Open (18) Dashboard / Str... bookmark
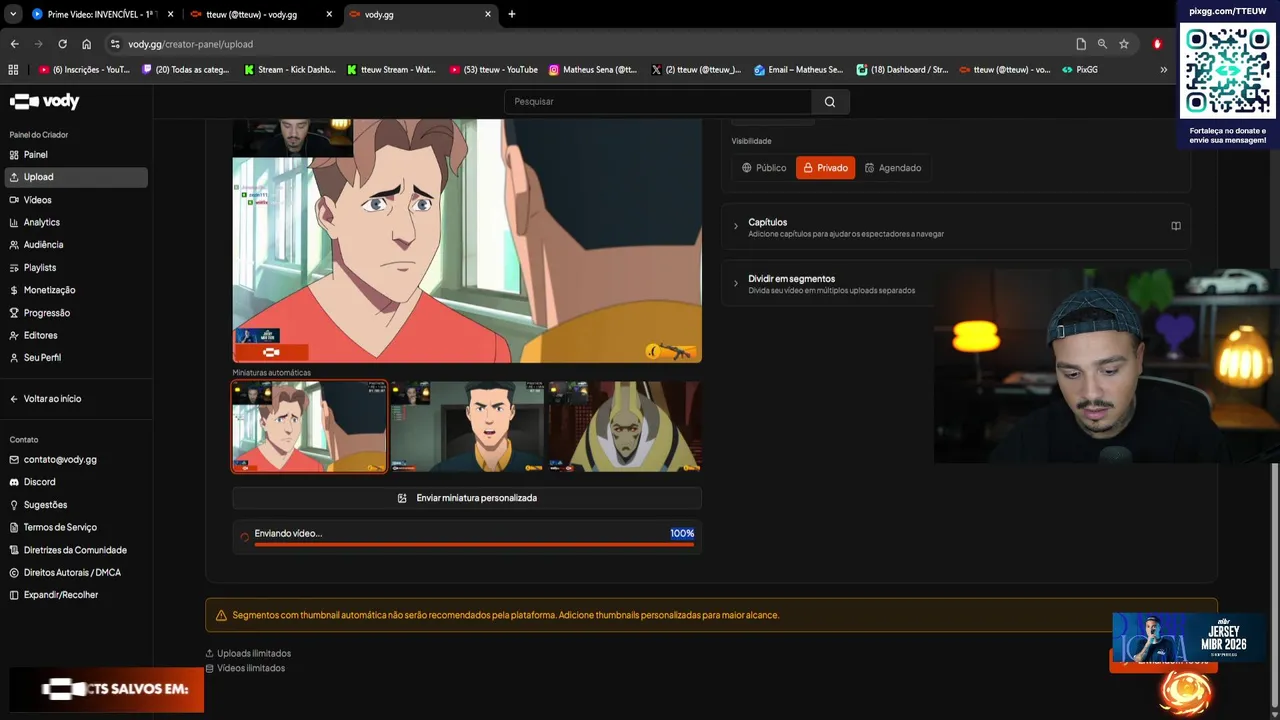The image size is (1280, 720). click(902, 70)
